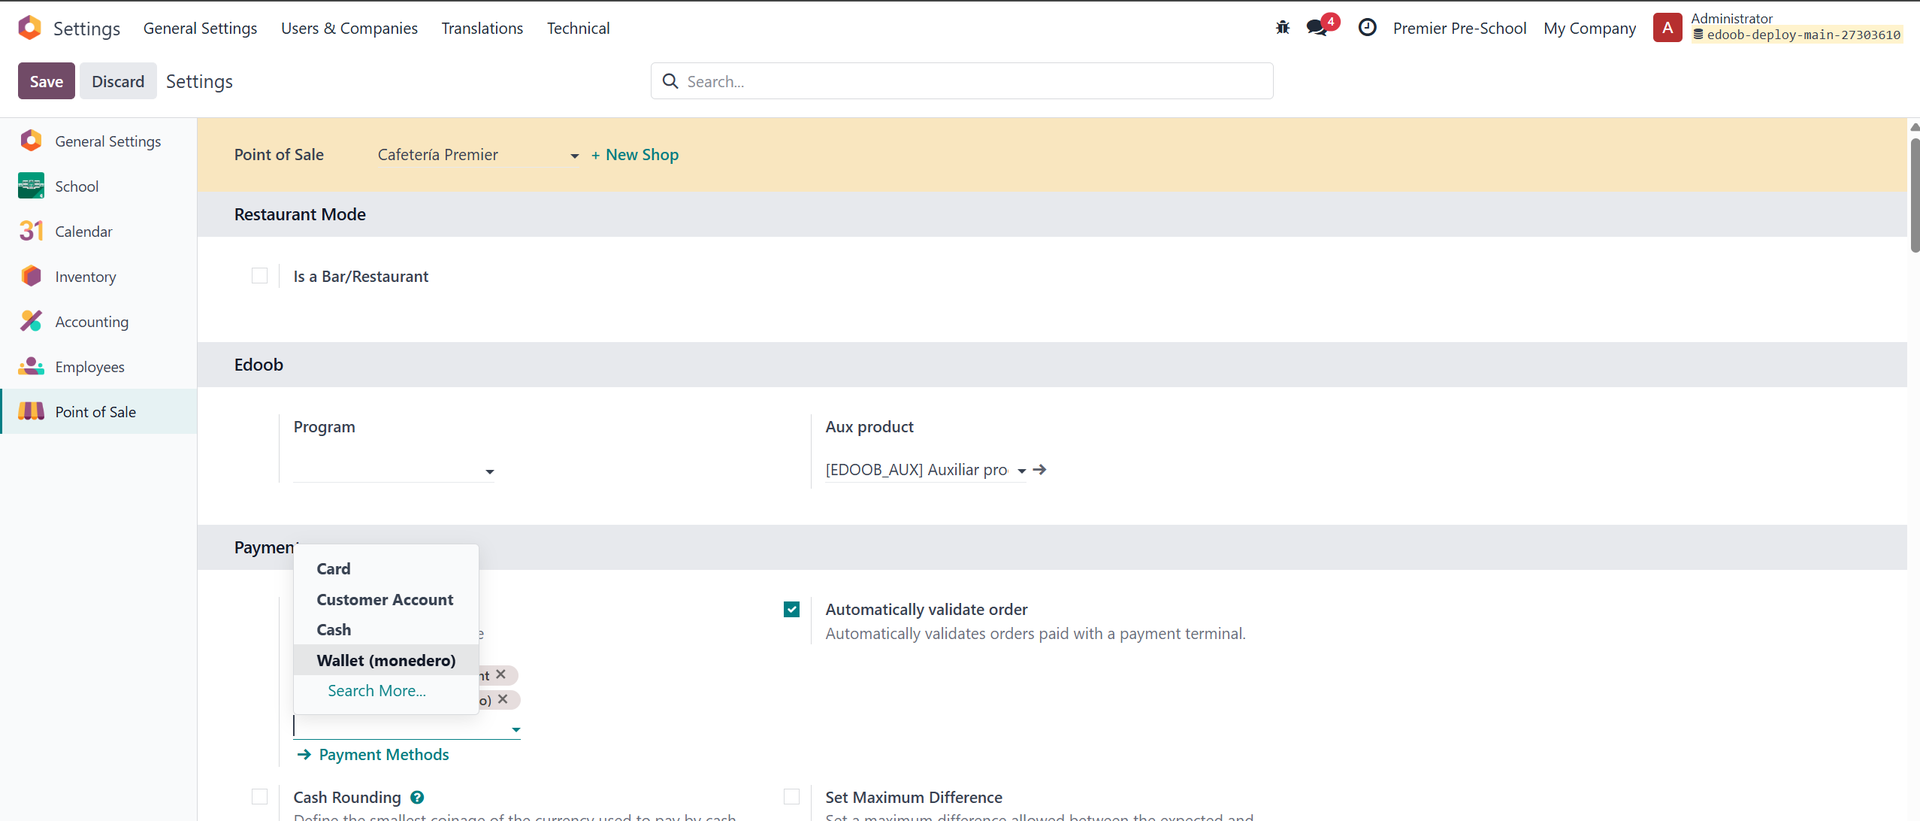Viewport: 1920px width, 821px height.
Task: Remove the payment method tag ending in 'o)'
Action: click(x=503, y=699)
